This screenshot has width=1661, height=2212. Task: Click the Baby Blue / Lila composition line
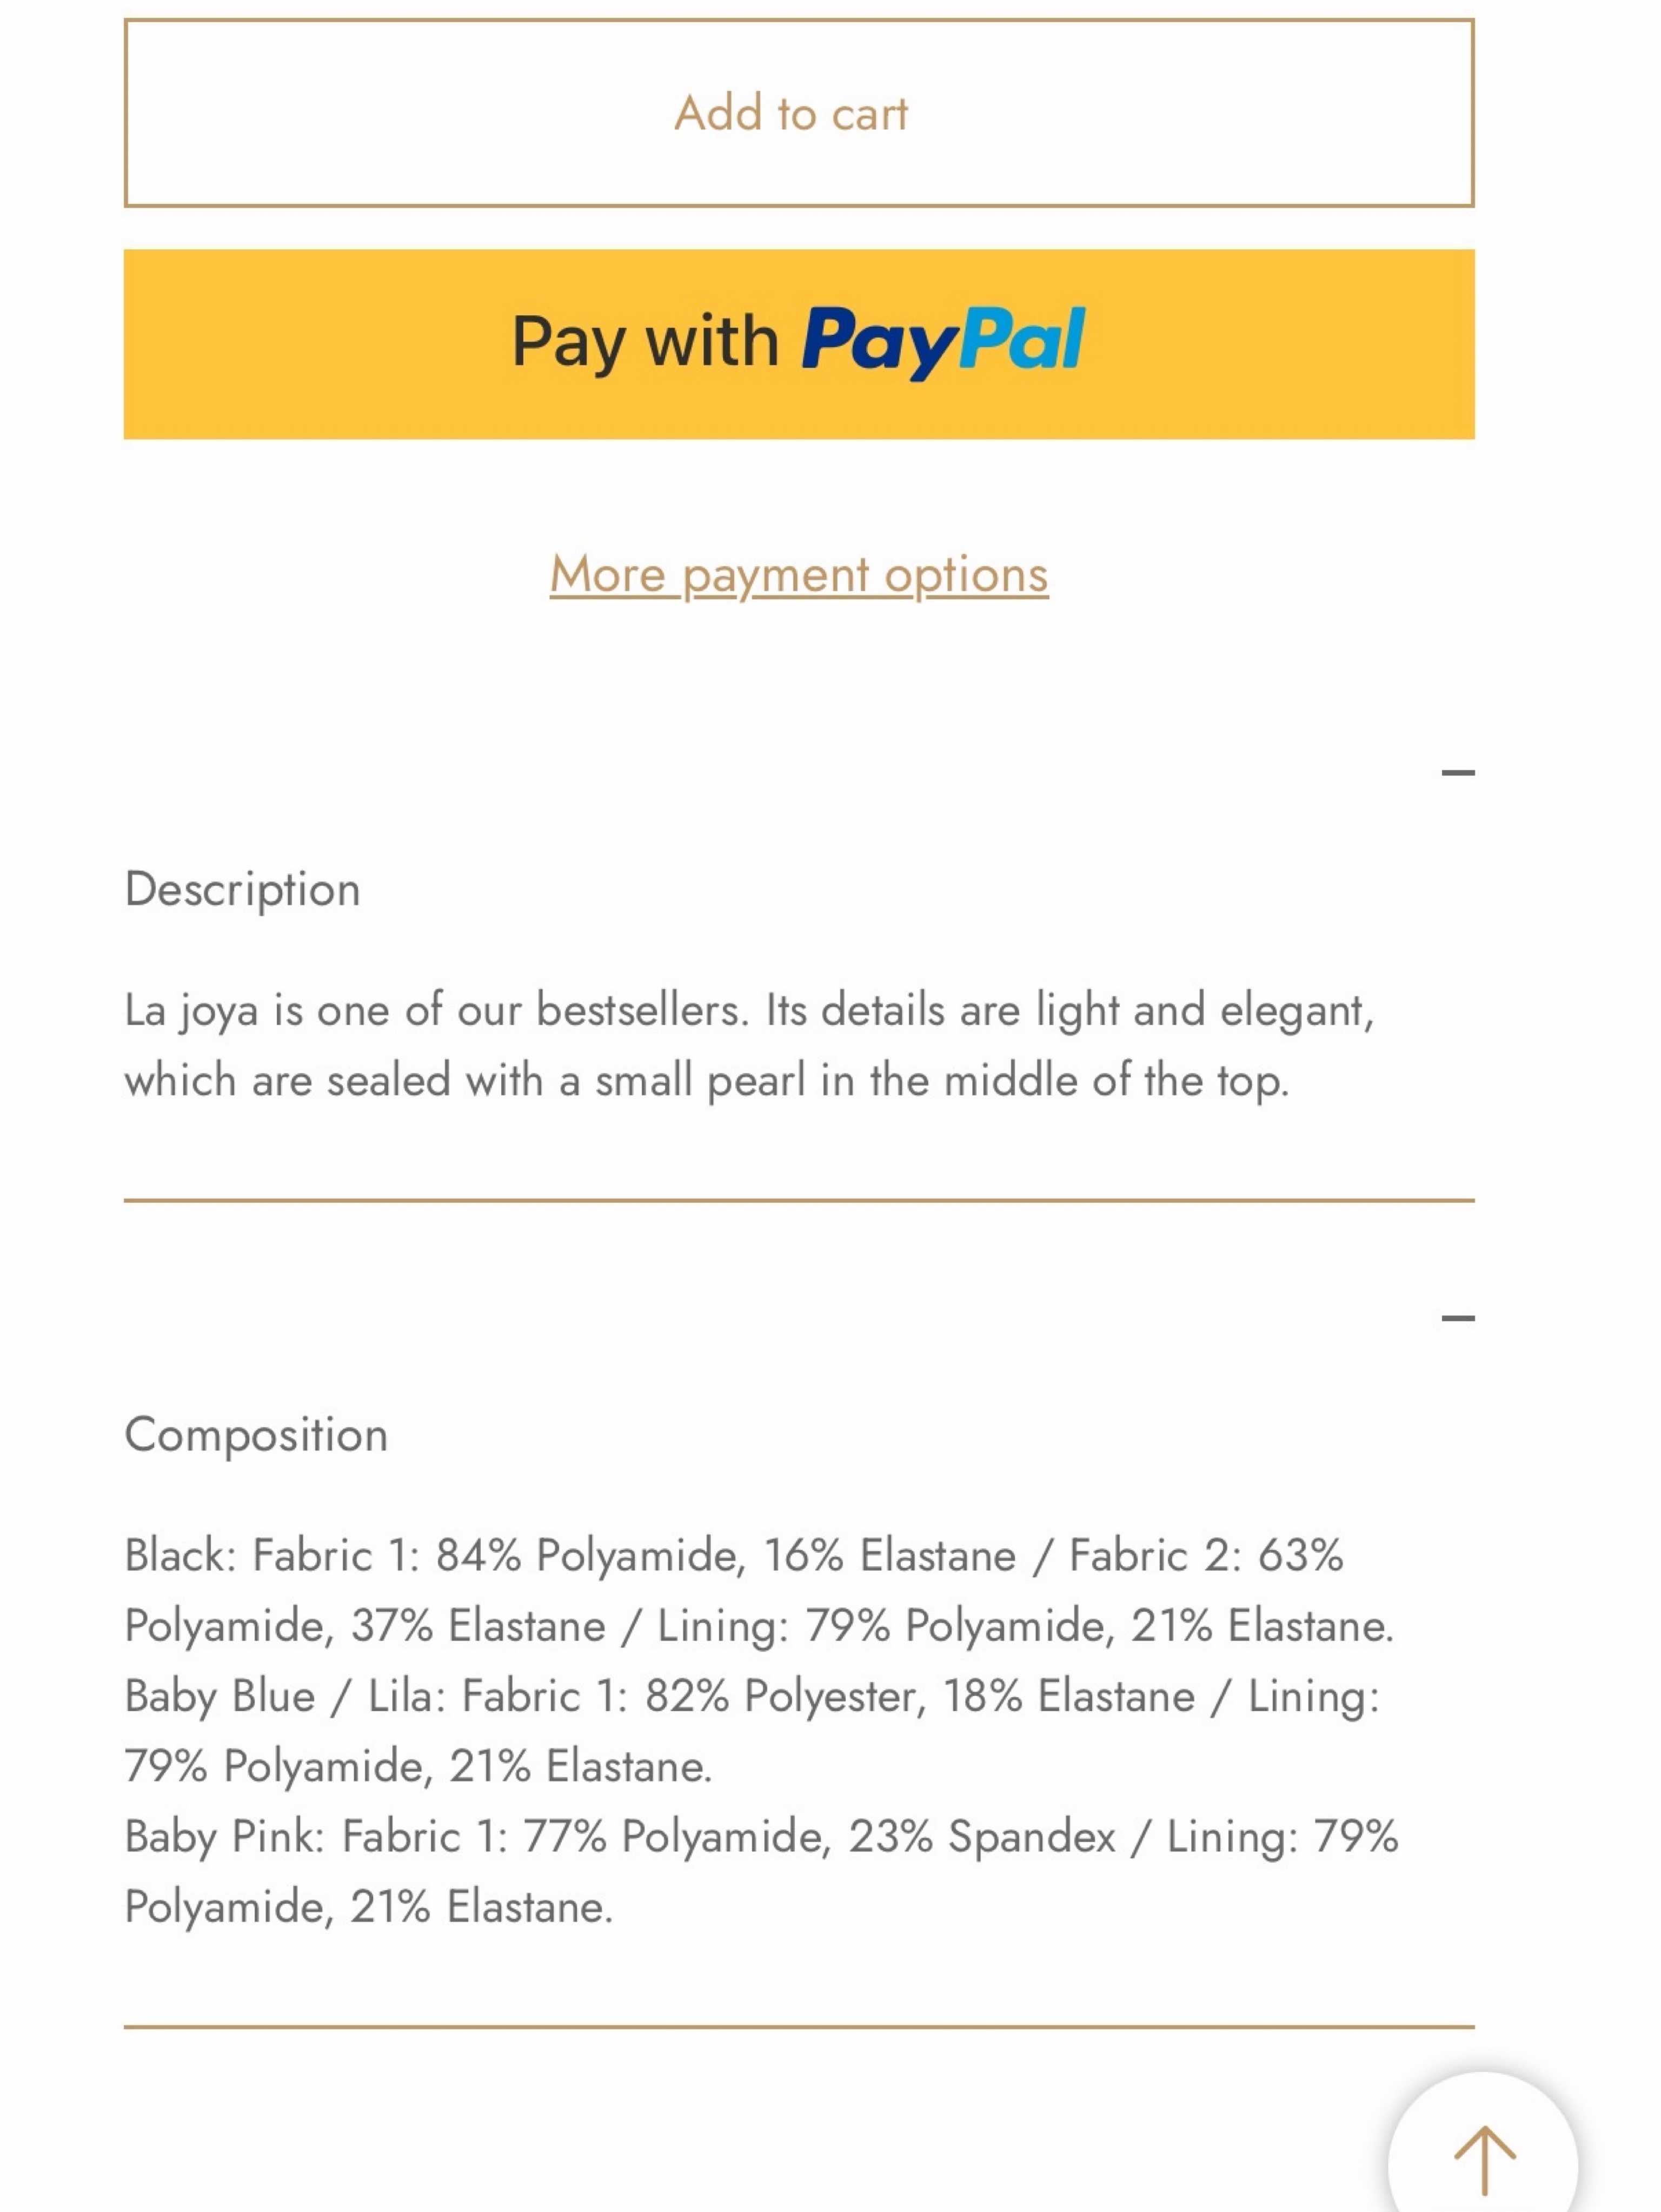[752, 1696]
